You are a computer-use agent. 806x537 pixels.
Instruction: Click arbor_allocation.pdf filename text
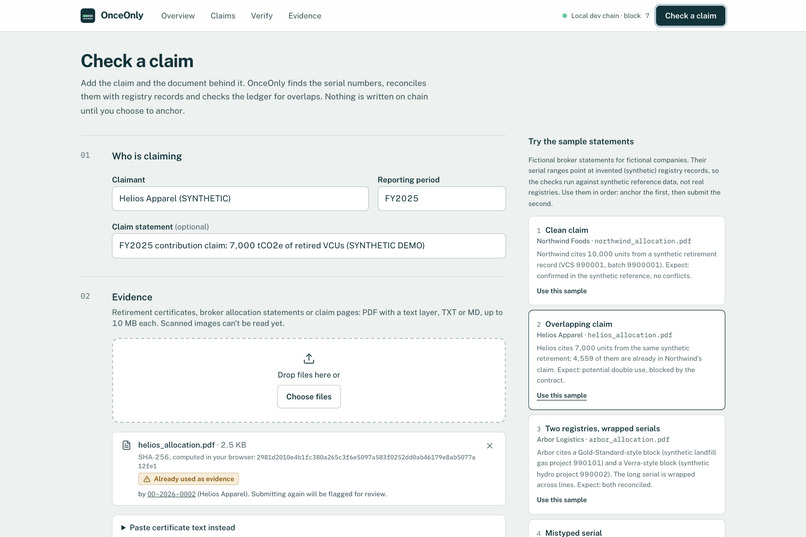pos(629,439)
